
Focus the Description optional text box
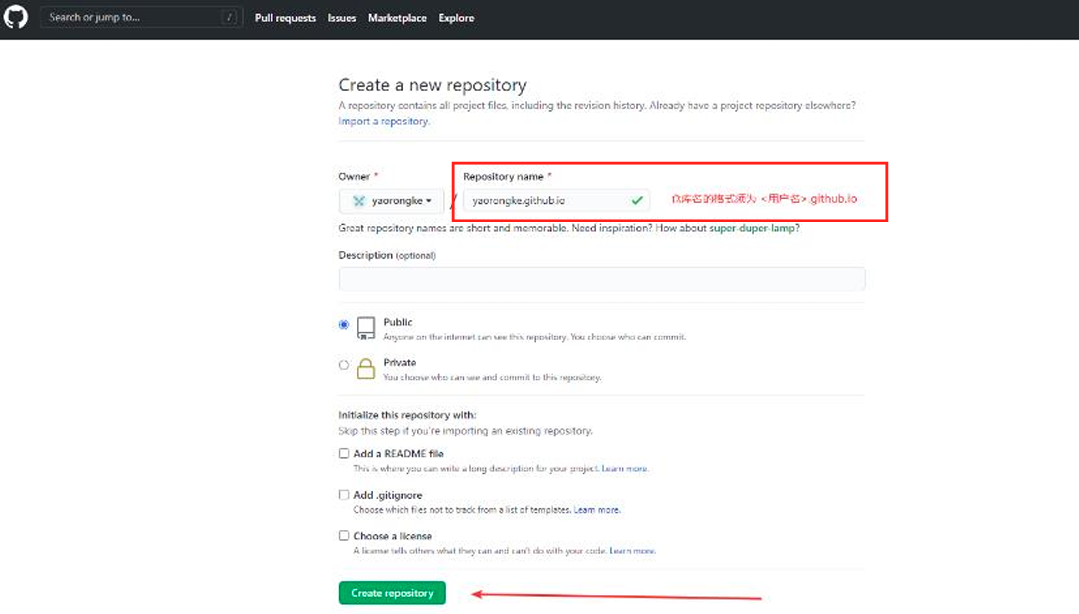click(x=602, y=279)
